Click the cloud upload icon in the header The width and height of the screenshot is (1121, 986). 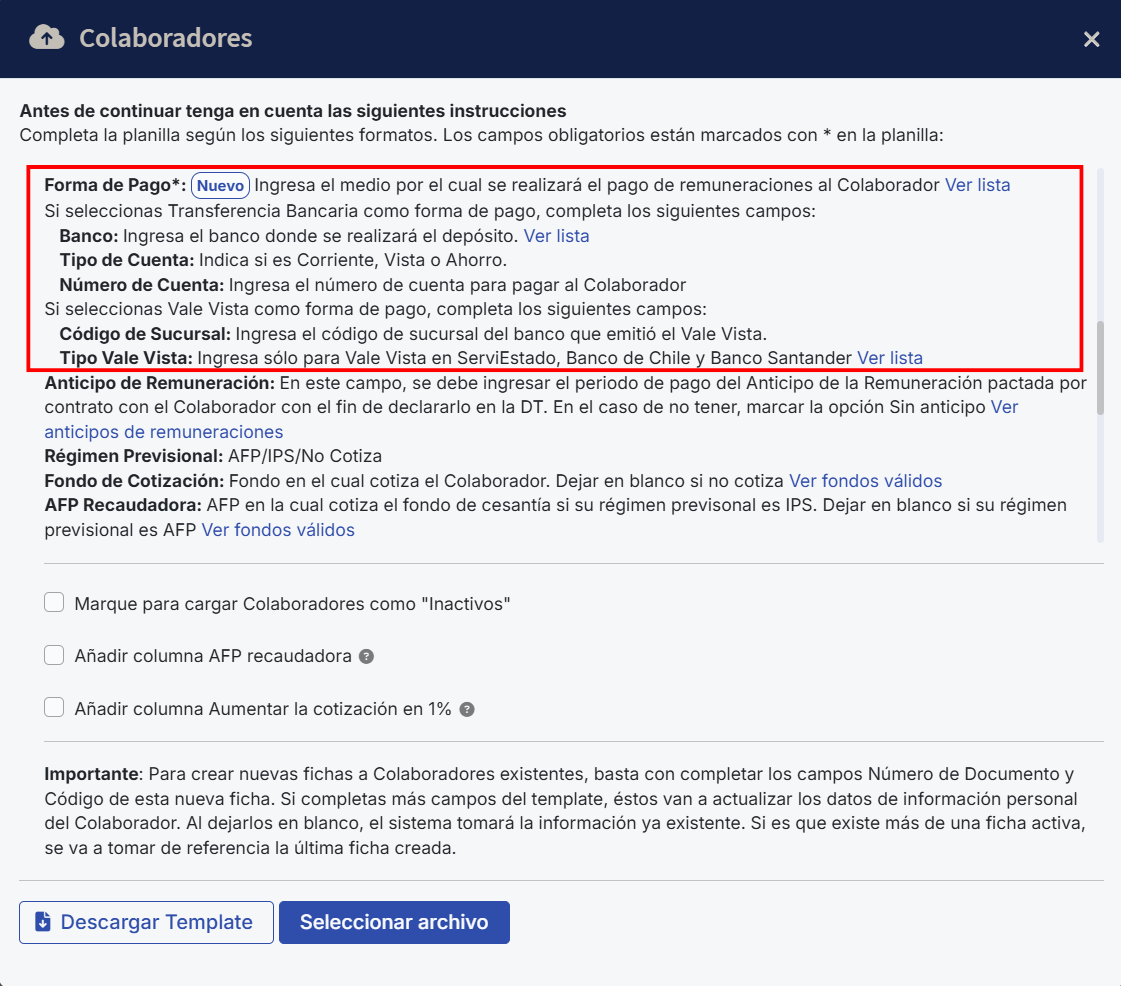[44, 38]
